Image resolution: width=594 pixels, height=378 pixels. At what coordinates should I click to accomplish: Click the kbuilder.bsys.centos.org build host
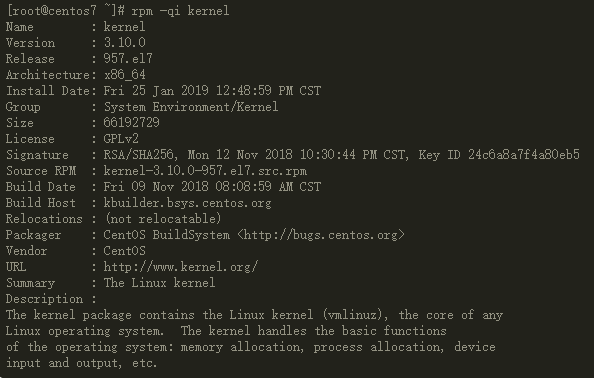pyautogui.click(x=188, y=203)
